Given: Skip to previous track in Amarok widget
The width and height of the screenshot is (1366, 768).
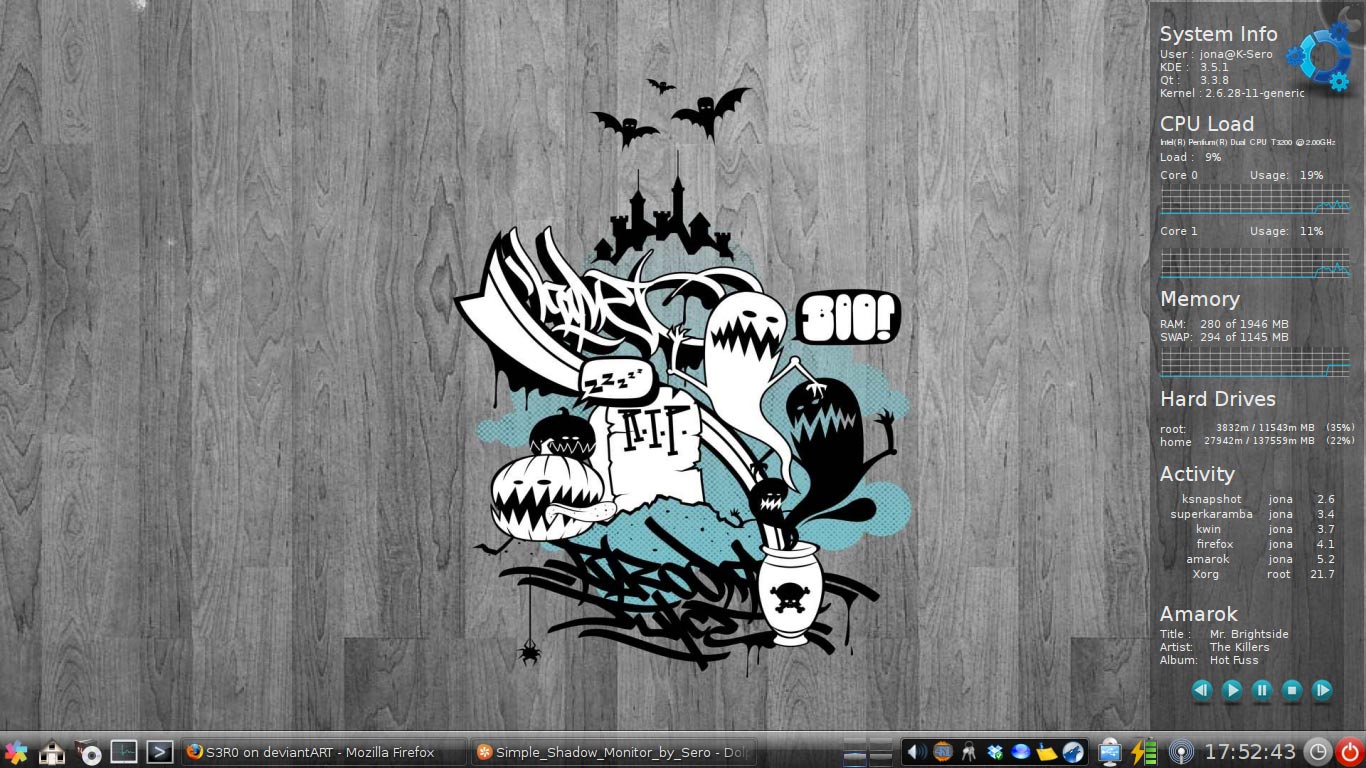Looking at the screenshot, I should pyautogui.click(x=1202, y=689).
